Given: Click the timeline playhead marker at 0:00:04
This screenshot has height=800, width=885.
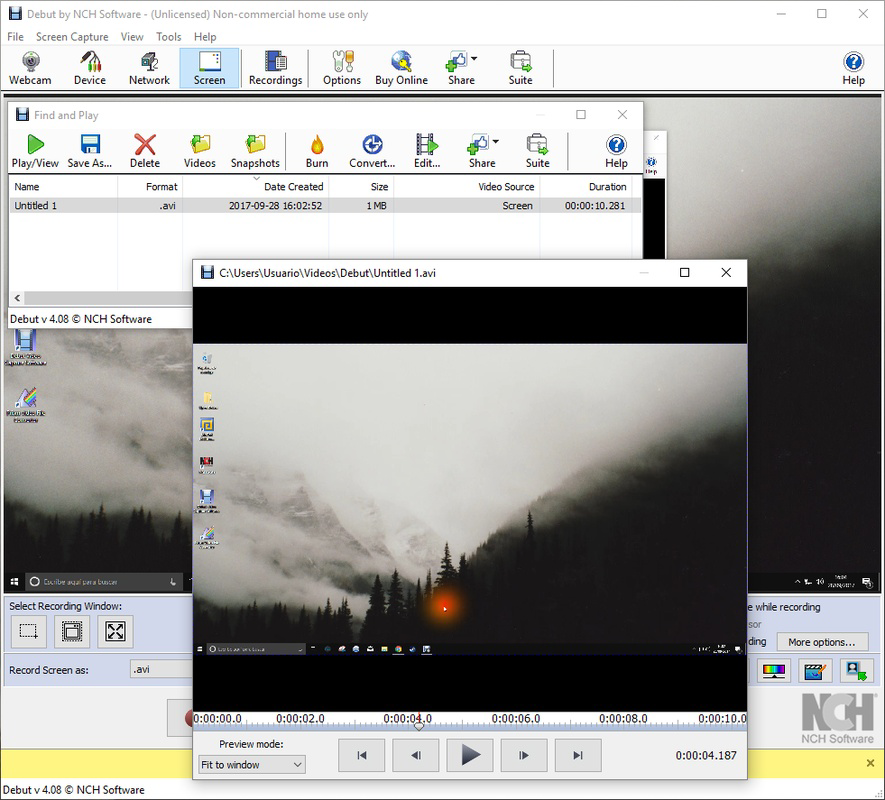Looking at the screenshot, I should (x=419, y=726).
